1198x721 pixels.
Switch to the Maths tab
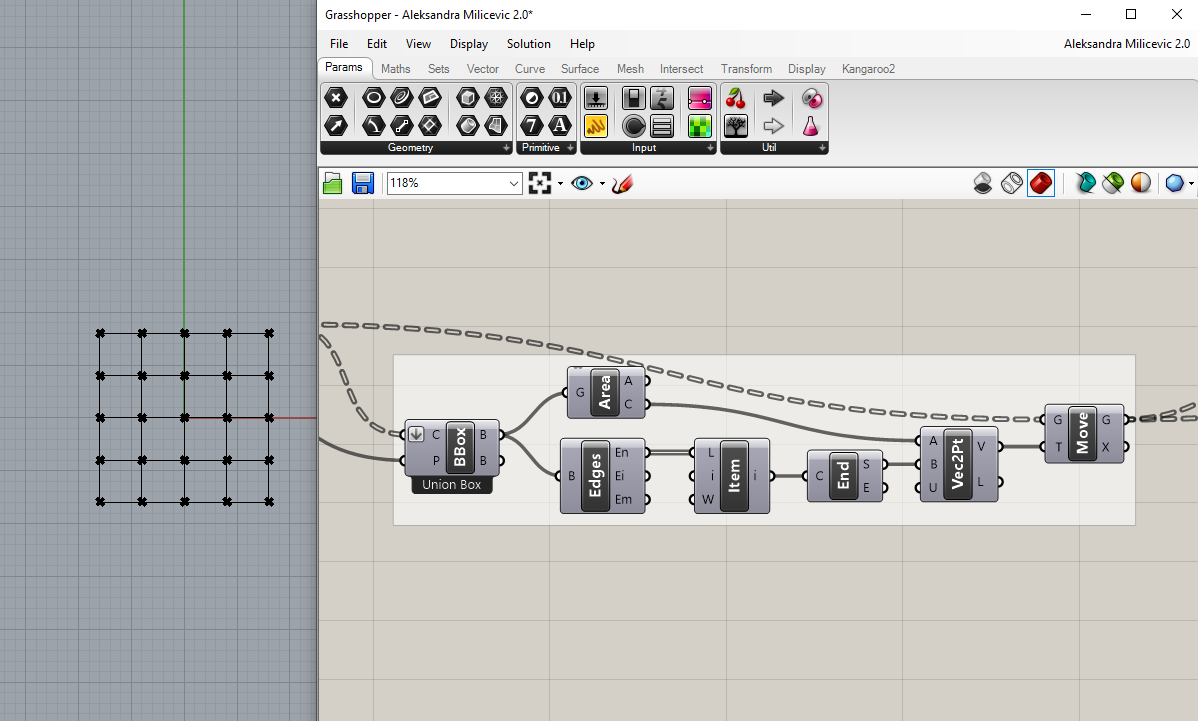(x=396, y=69)
